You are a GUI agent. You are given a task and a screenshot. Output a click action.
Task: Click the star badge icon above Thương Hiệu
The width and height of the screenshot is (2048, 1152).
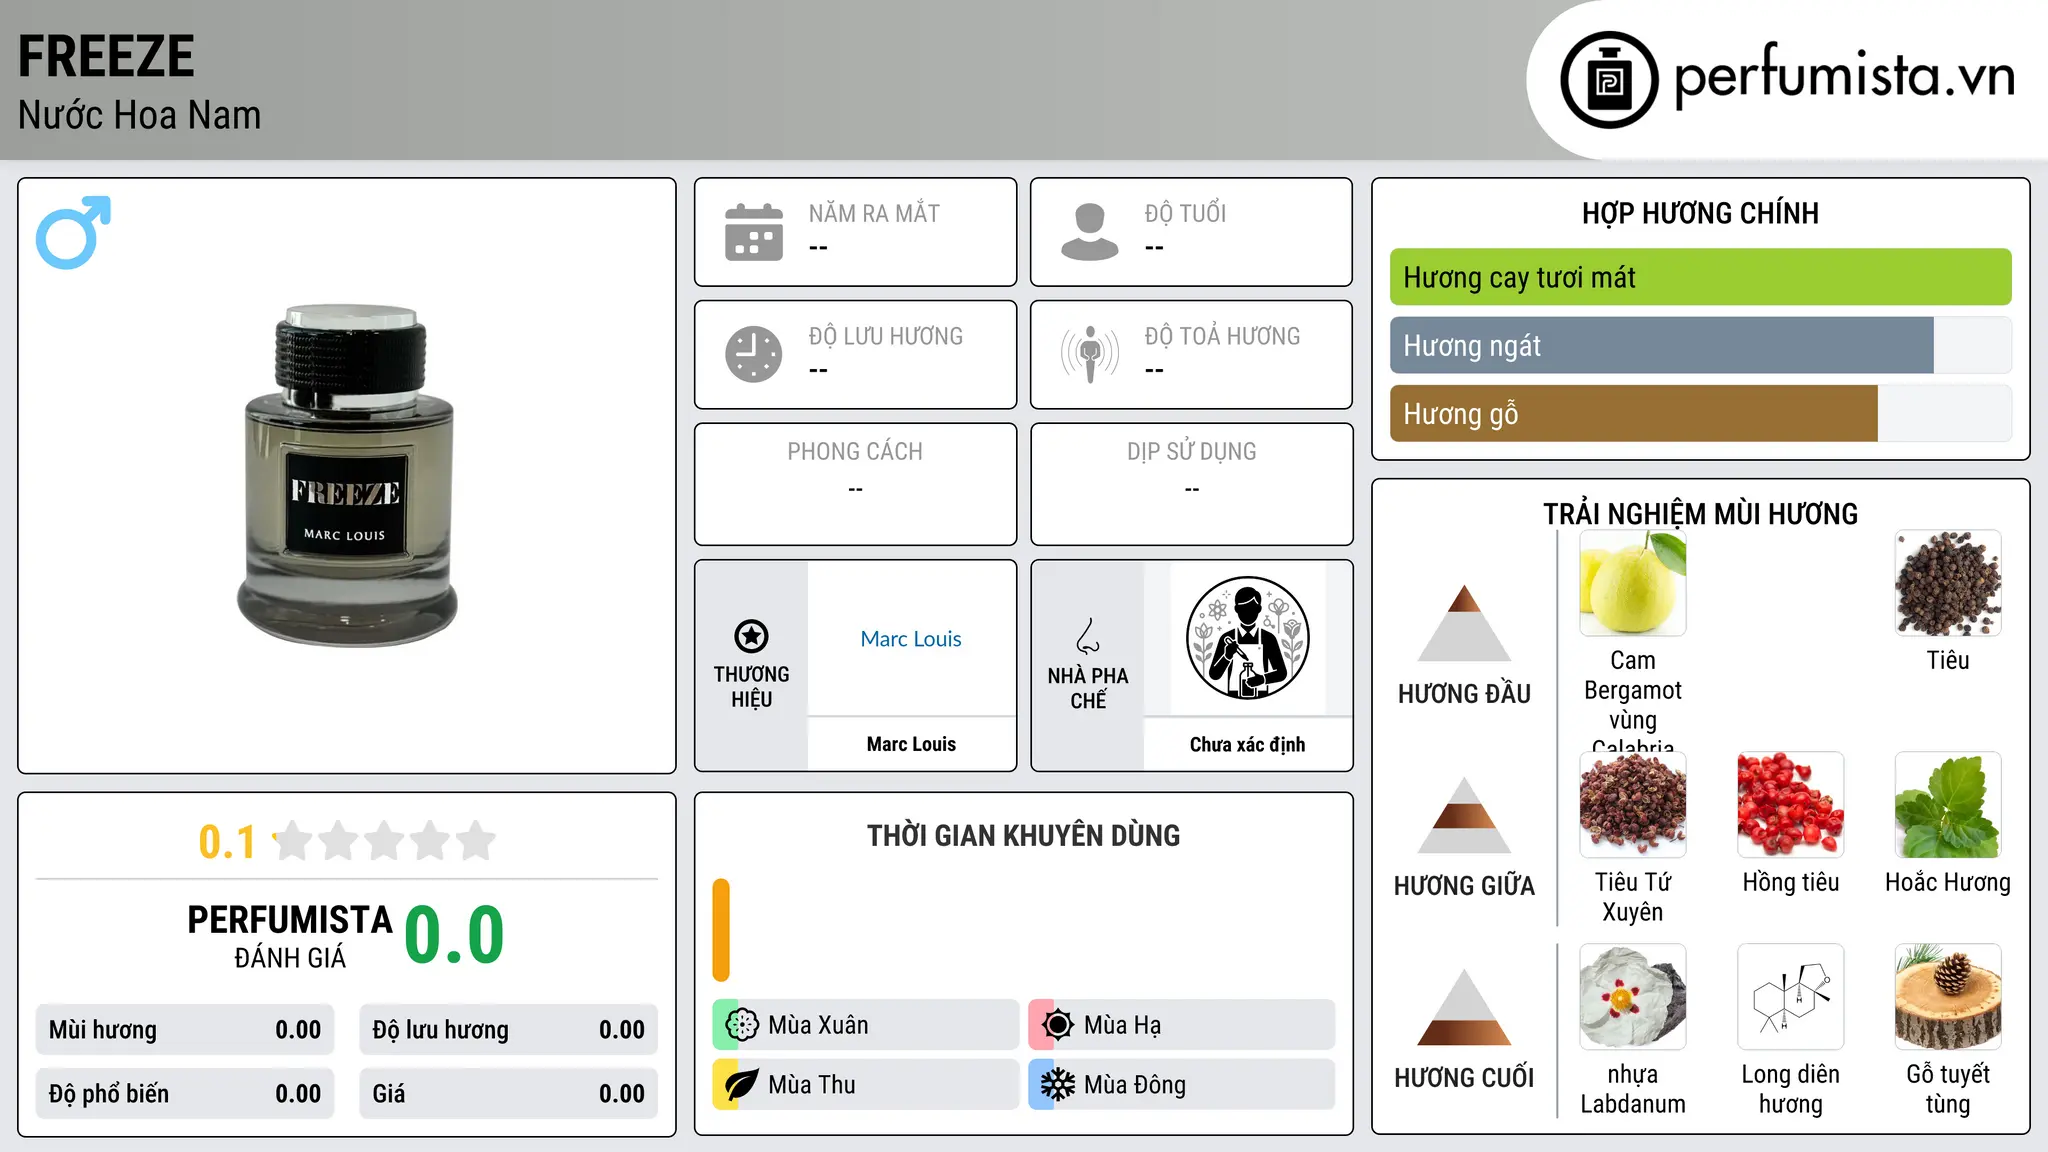pos(751,636)
